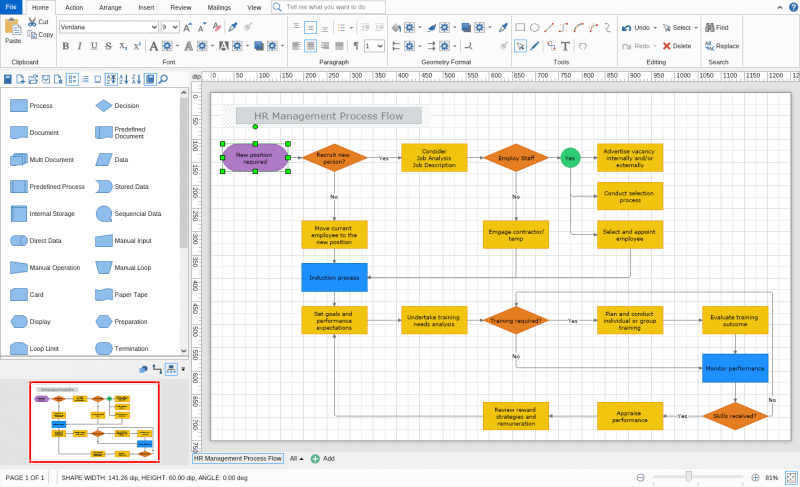The width and height of the screenshot is (800, 487).
Task: Click the shape search magnifier icon
Action: point(163,79)
